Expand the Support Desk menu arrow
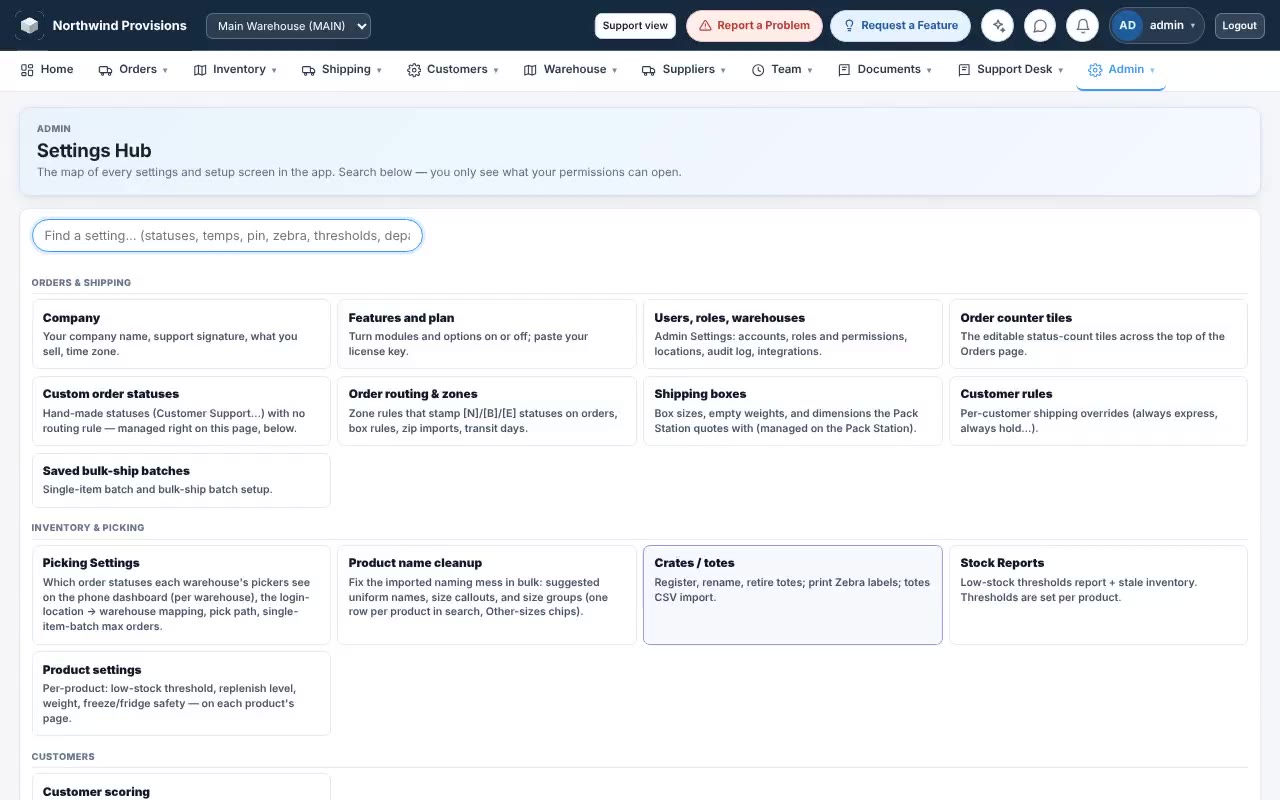The image size is (1280, 800). click(x=1061, y=70)
